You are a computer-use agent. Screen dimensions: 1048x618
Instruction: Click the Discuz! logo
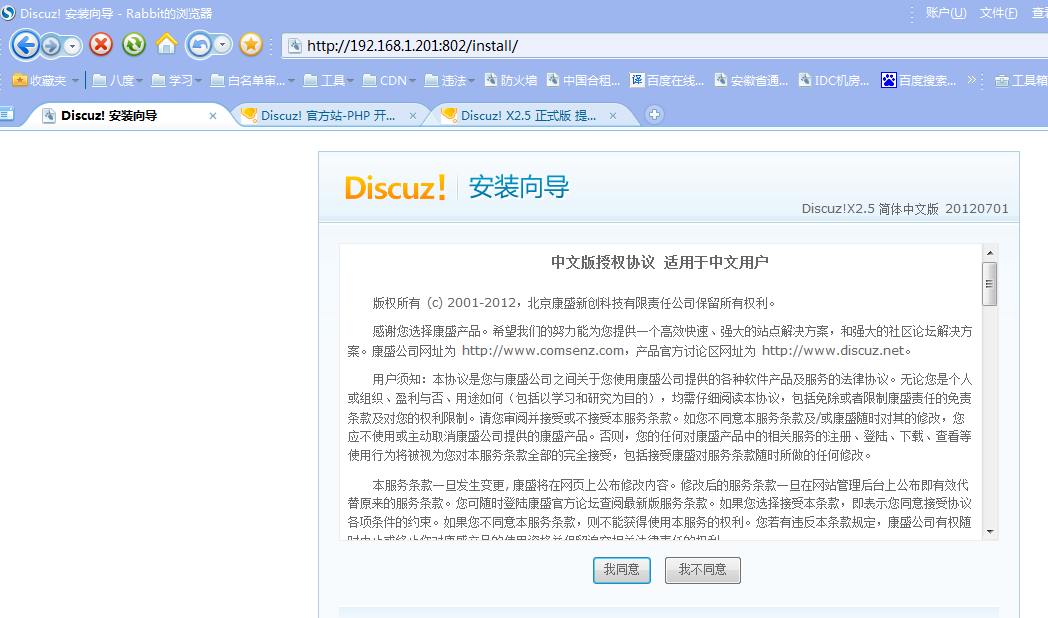coord(394,187)
